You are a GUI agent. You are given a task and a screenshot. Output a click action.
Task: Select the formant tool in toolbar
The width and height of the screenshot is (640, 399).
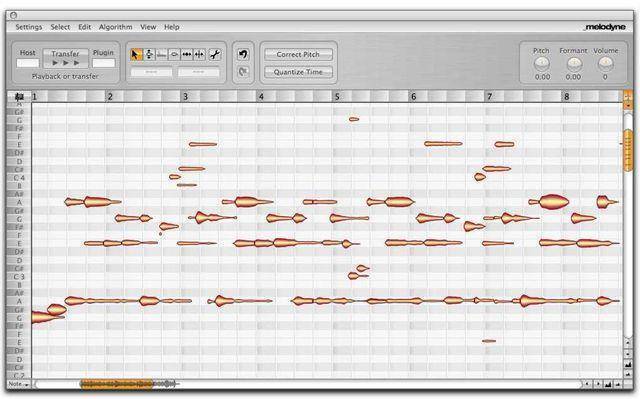[x=162, y=54]
